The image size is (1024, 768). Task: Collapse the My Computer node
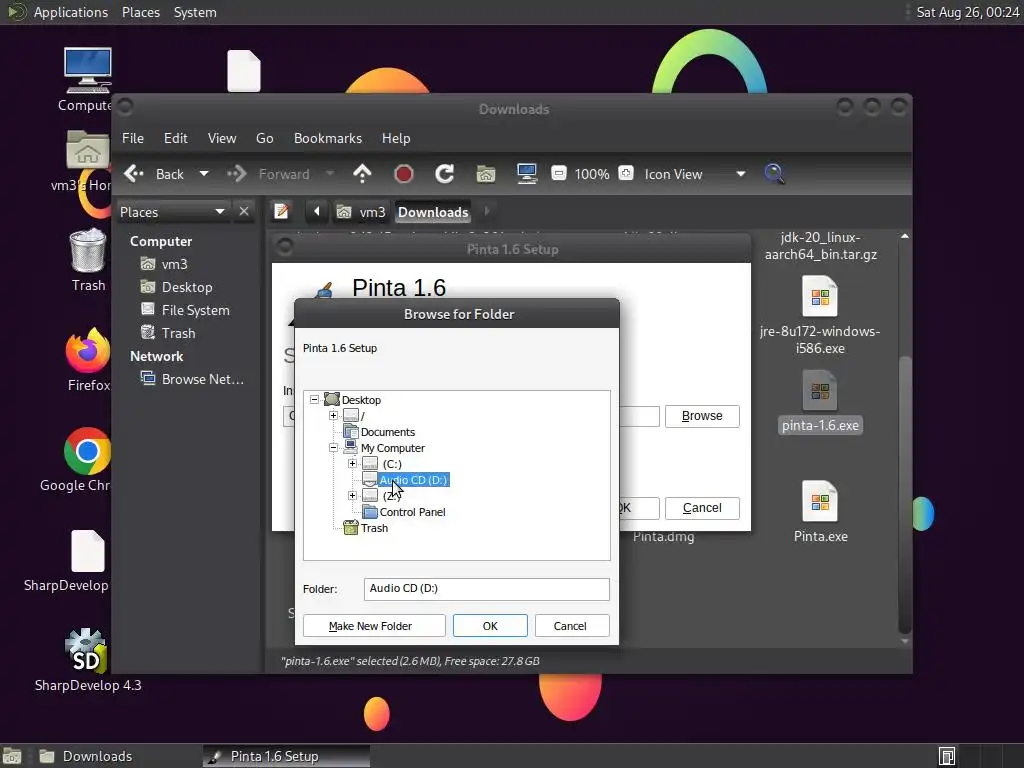(x=333, y=447)
